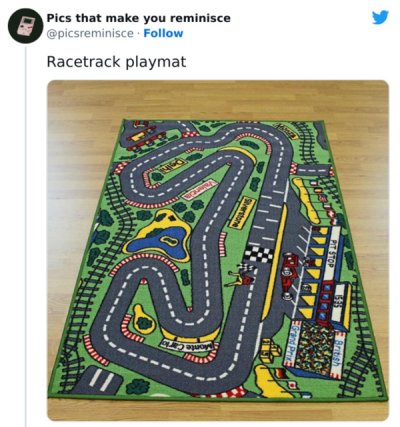Click the zebra crossing on playmat corner
This screenshot has width=400, height=427.
pyautogui.click(x=102, y=379)
